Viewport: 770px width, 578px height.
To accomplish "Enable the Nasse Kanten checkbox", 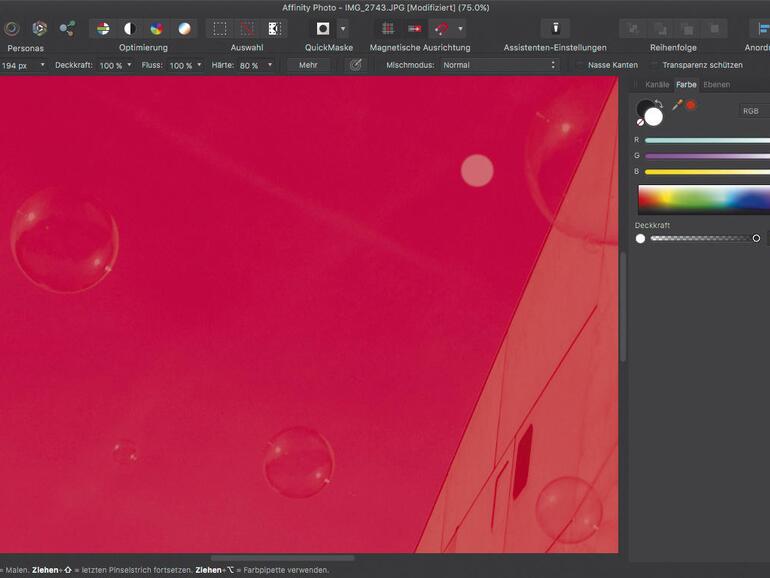I will 580,65.
